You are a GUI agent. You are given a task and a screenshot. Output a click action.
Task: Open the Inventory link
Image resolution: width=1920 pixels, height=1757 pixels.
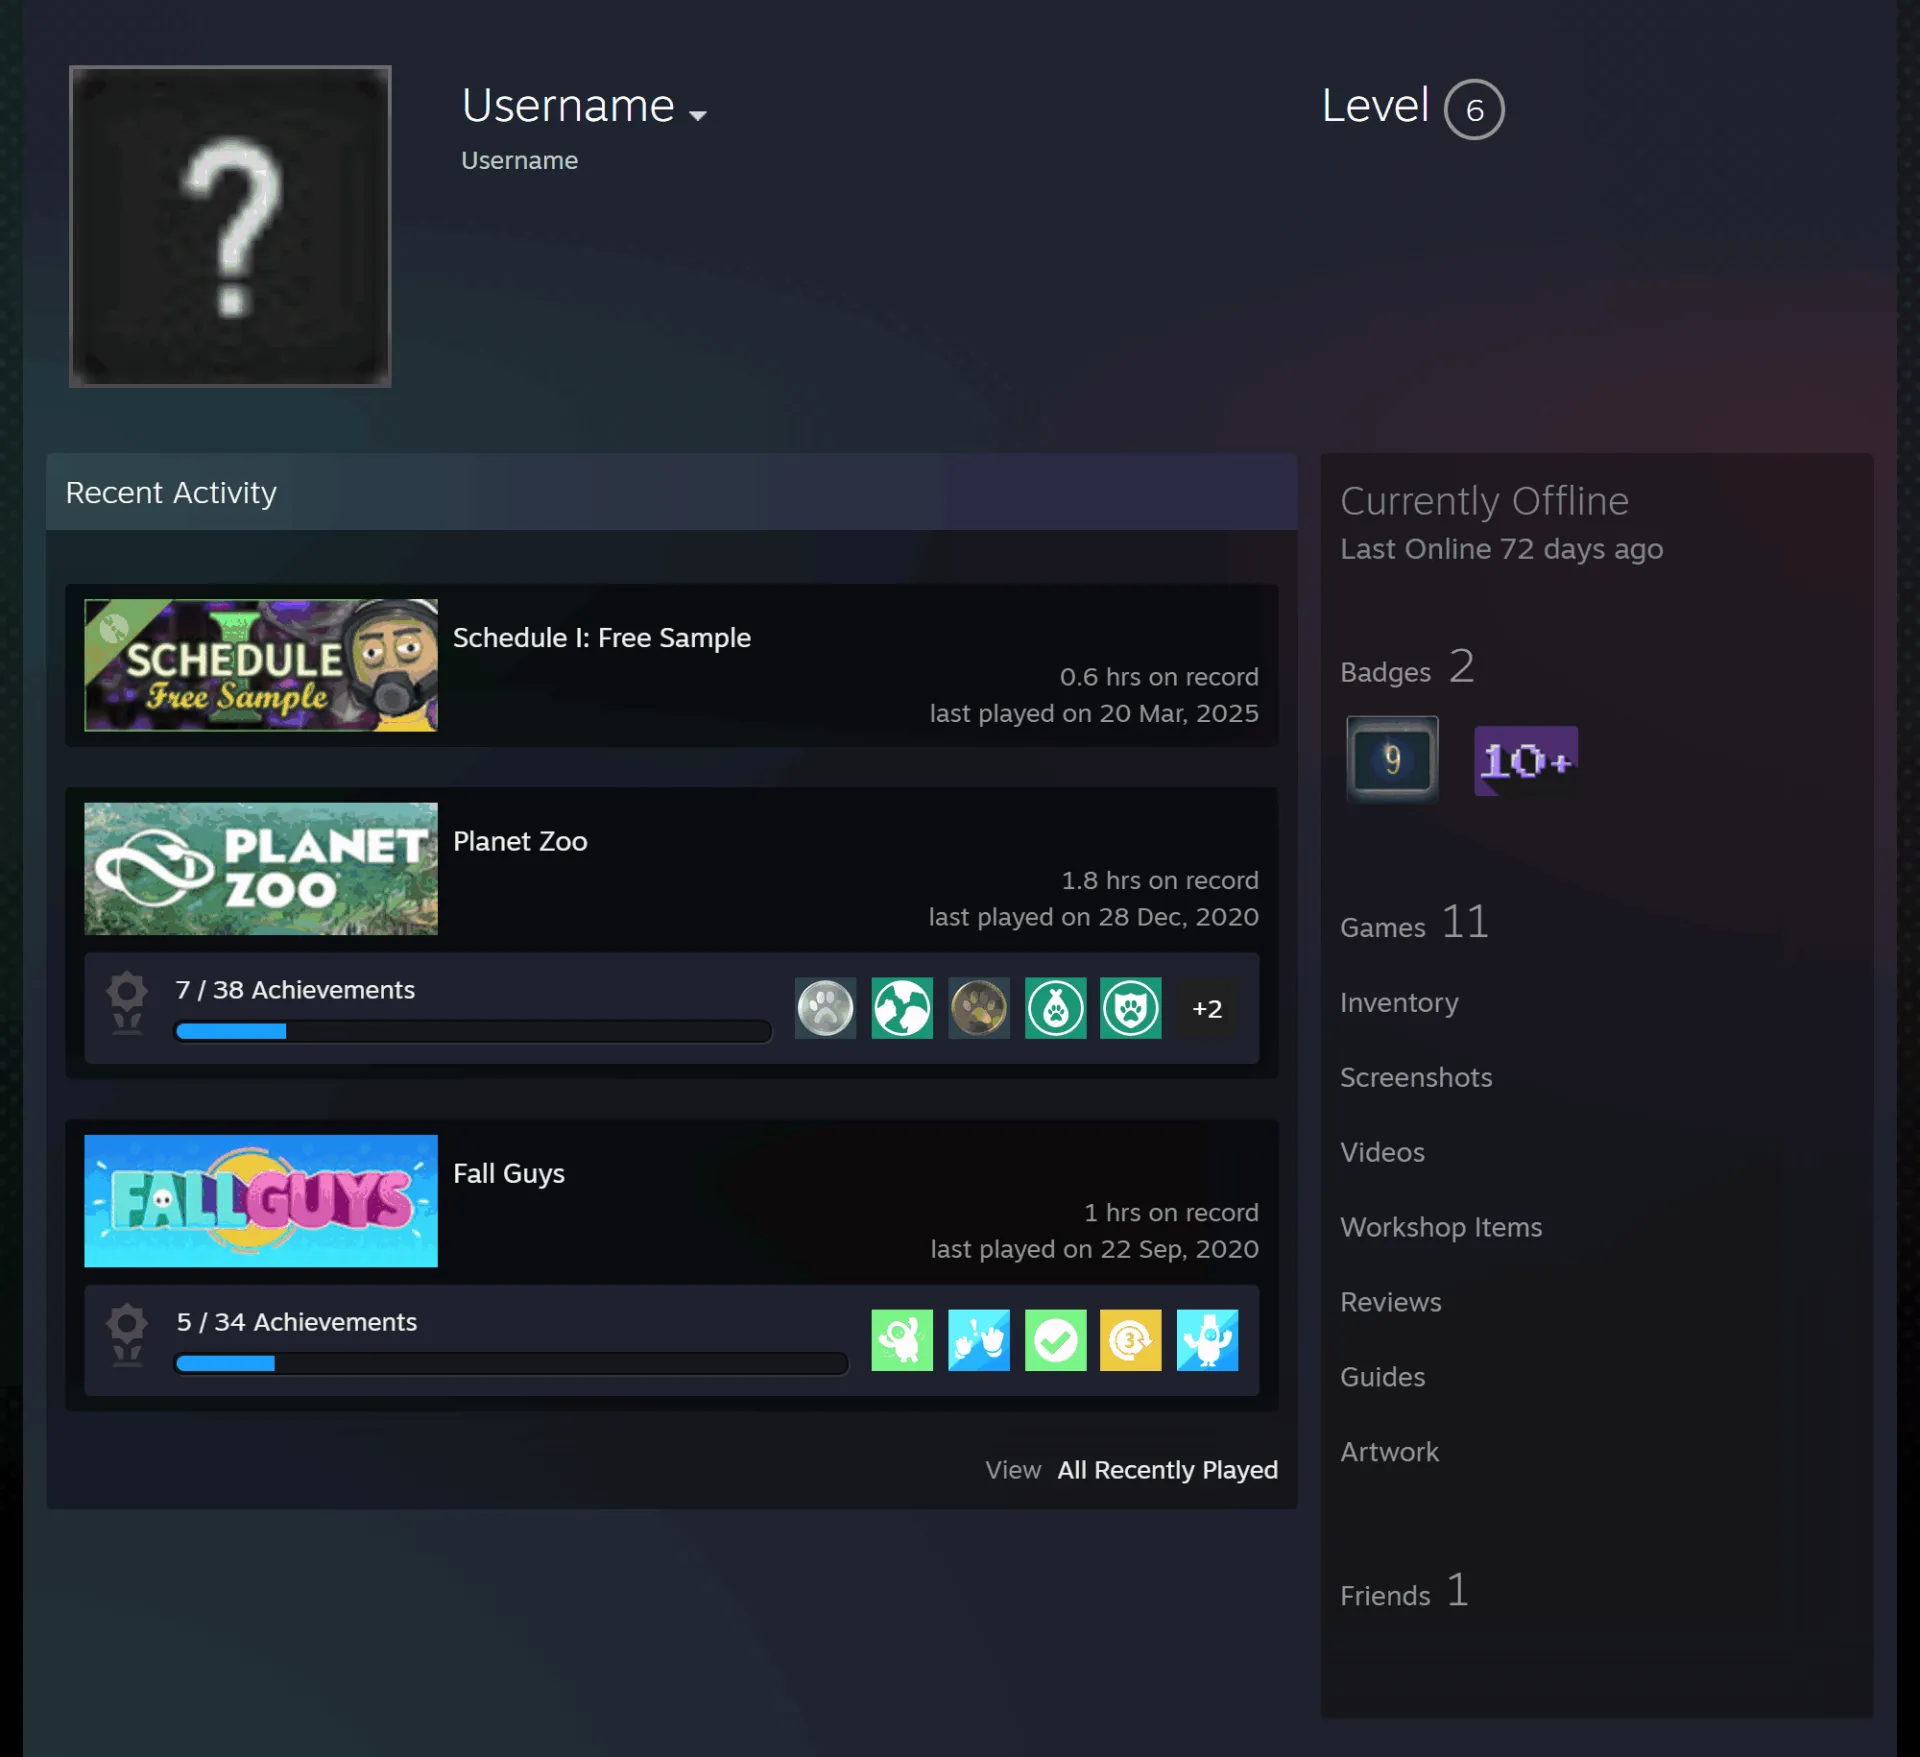click(1399, 1002)
